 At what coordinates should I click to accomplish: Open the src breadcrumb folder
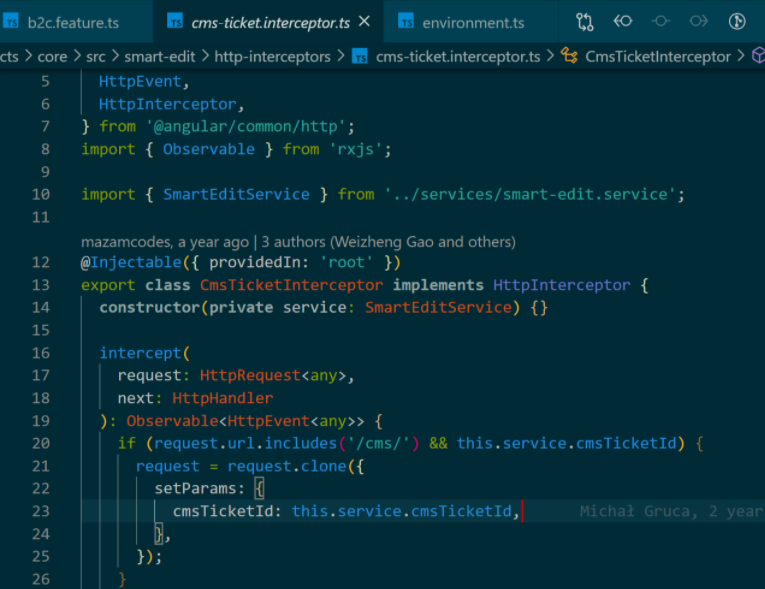(96, 57)
